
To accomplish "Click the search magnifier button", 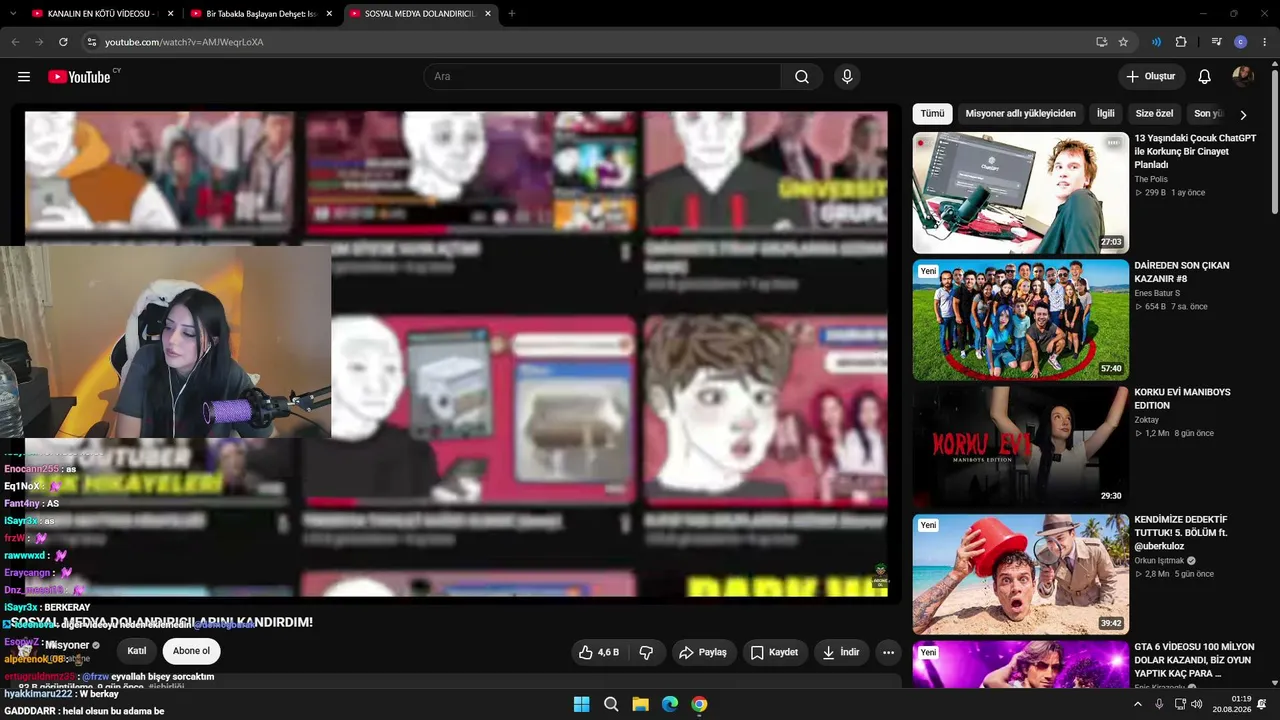I will [x=802, y=77].
